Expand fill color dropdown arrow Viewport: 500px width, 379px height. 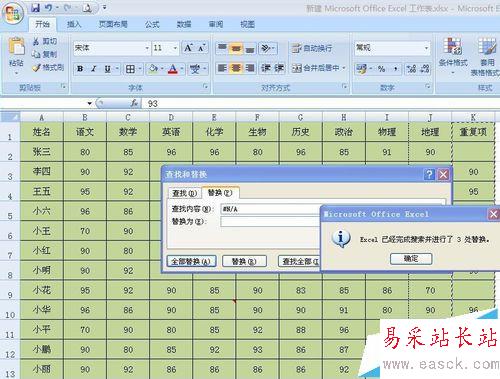pos(162,69)
